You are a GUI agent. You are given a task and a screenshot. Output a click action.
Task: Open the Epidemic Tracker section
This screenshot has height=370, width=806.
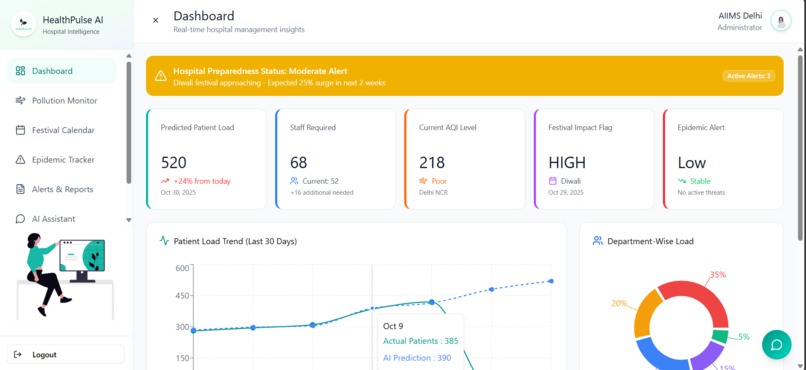62,160
